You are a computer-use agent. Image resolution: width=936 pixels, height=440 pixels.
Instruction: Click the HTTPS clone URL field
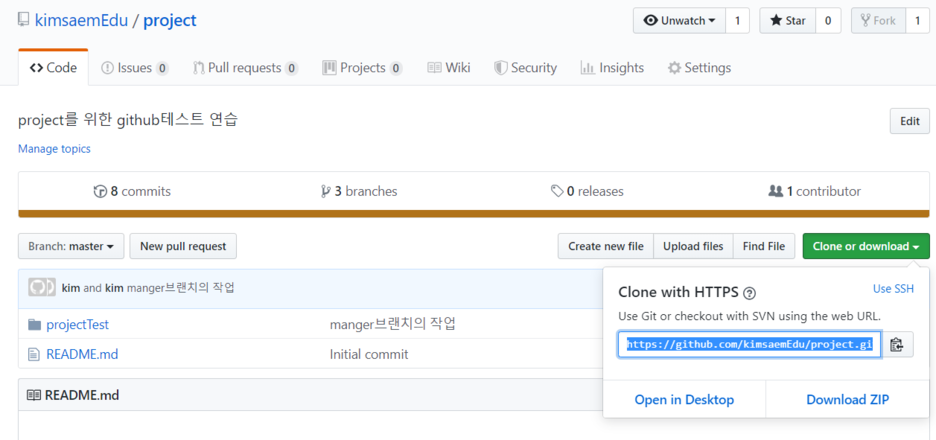click(749, 344)
